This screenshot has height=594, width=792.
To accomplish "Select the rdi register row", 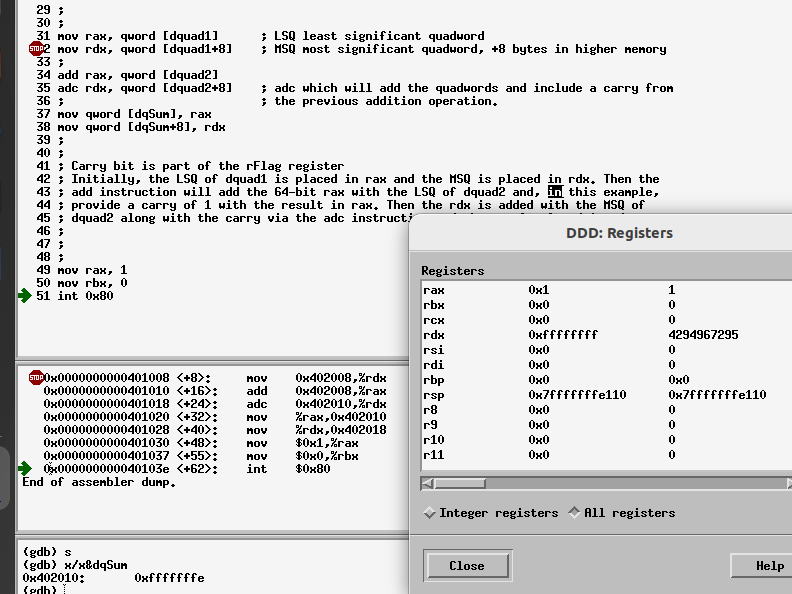I will tap(606, 365).
